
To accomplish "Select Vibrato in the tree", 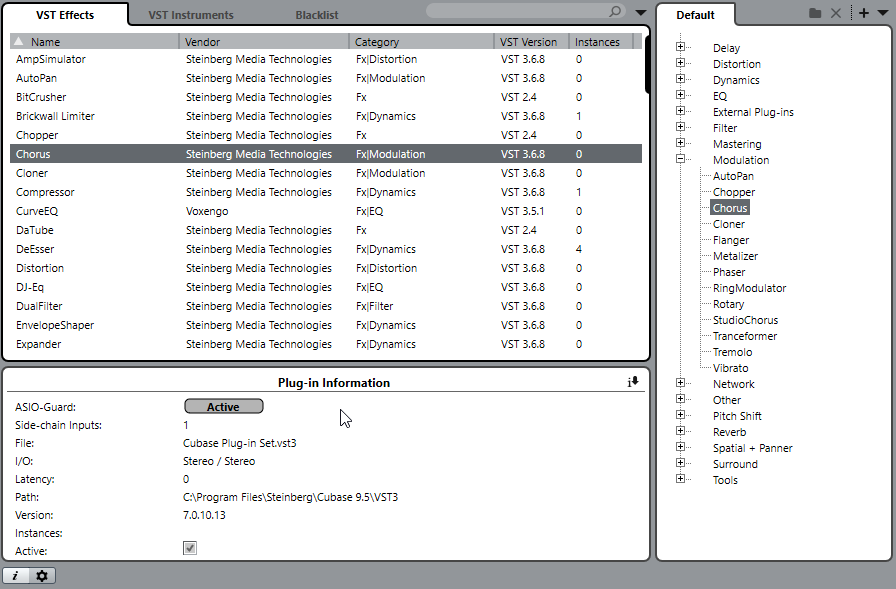I will pos(730,368).
